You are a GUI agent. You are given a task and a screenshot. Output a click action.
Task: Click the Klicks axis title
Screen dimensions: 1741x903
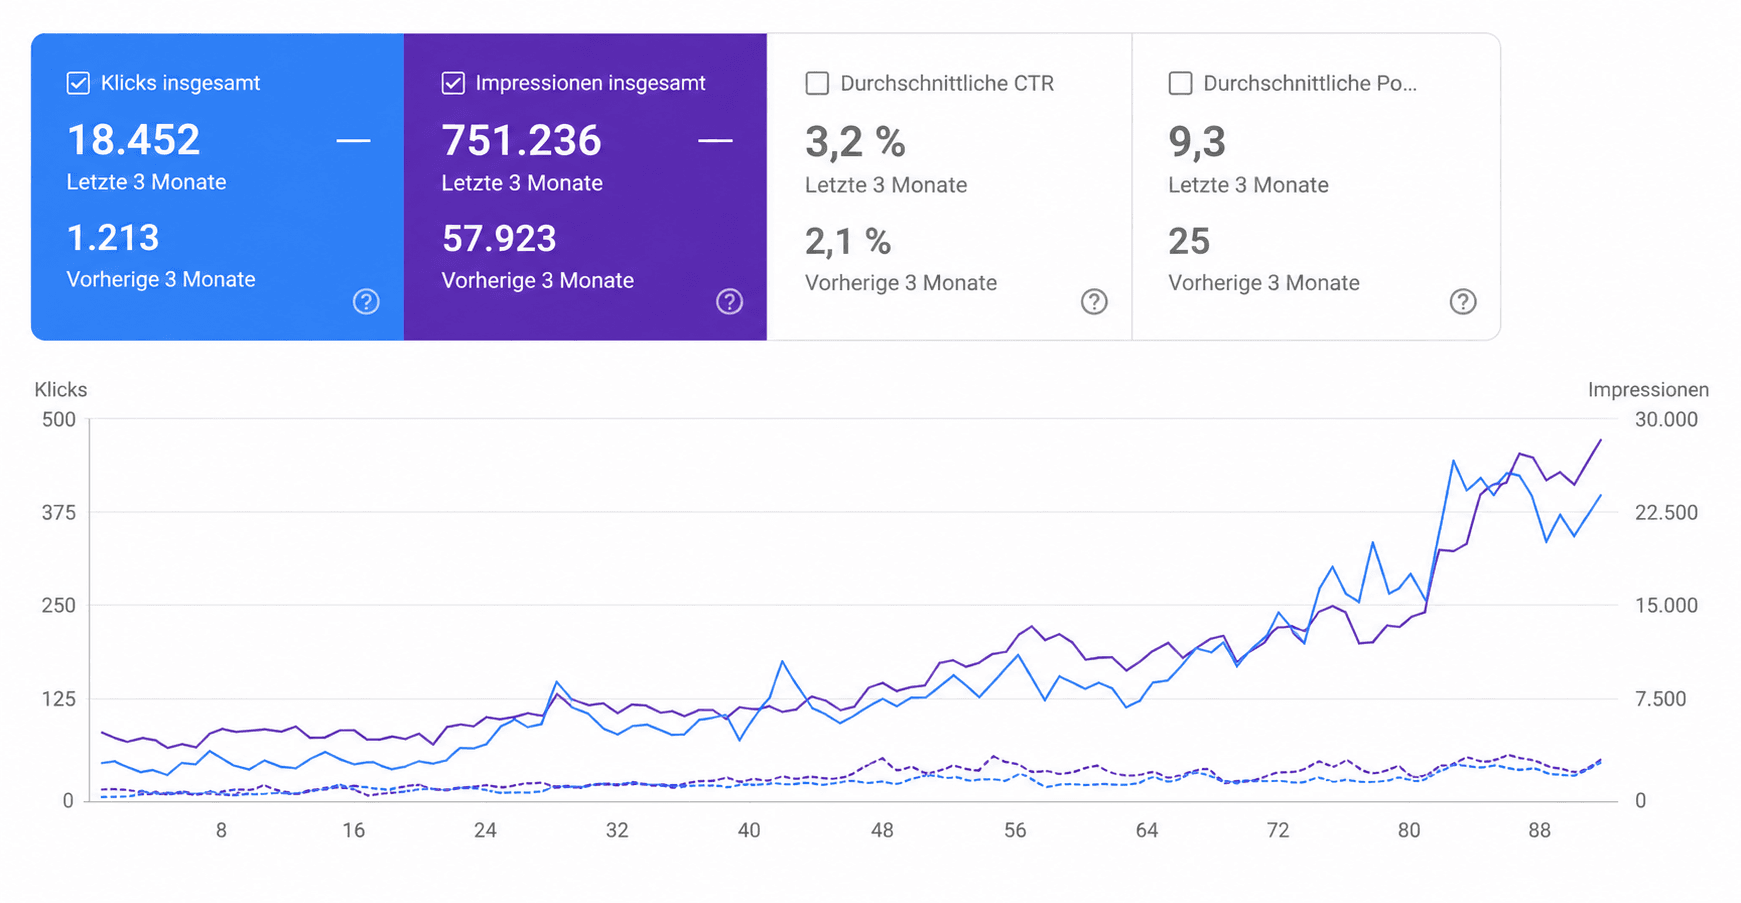(61, 390)
